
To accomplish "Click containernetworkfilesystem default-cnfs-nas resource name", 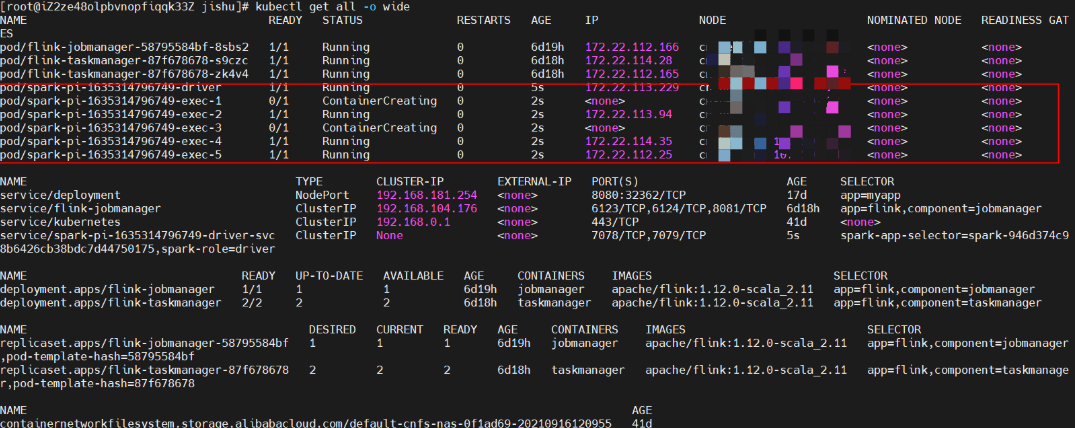I will pos(306,424).
